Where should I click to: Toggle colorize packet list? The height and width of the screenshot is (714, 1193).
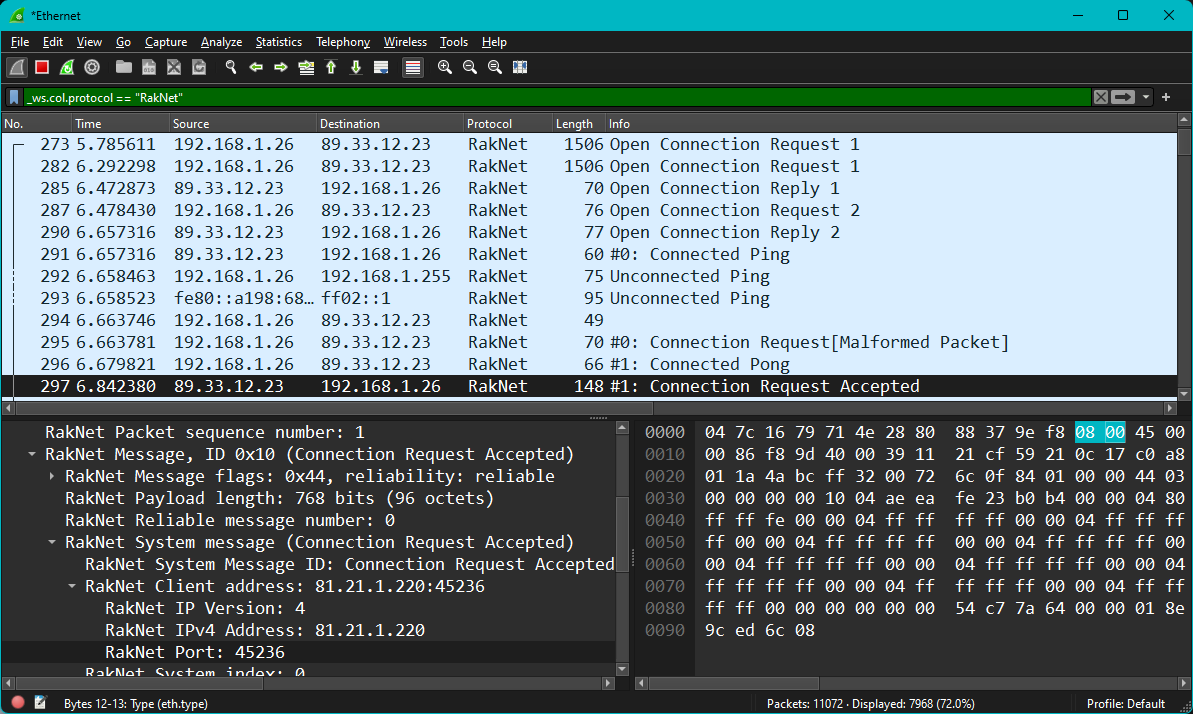(413, 67)
